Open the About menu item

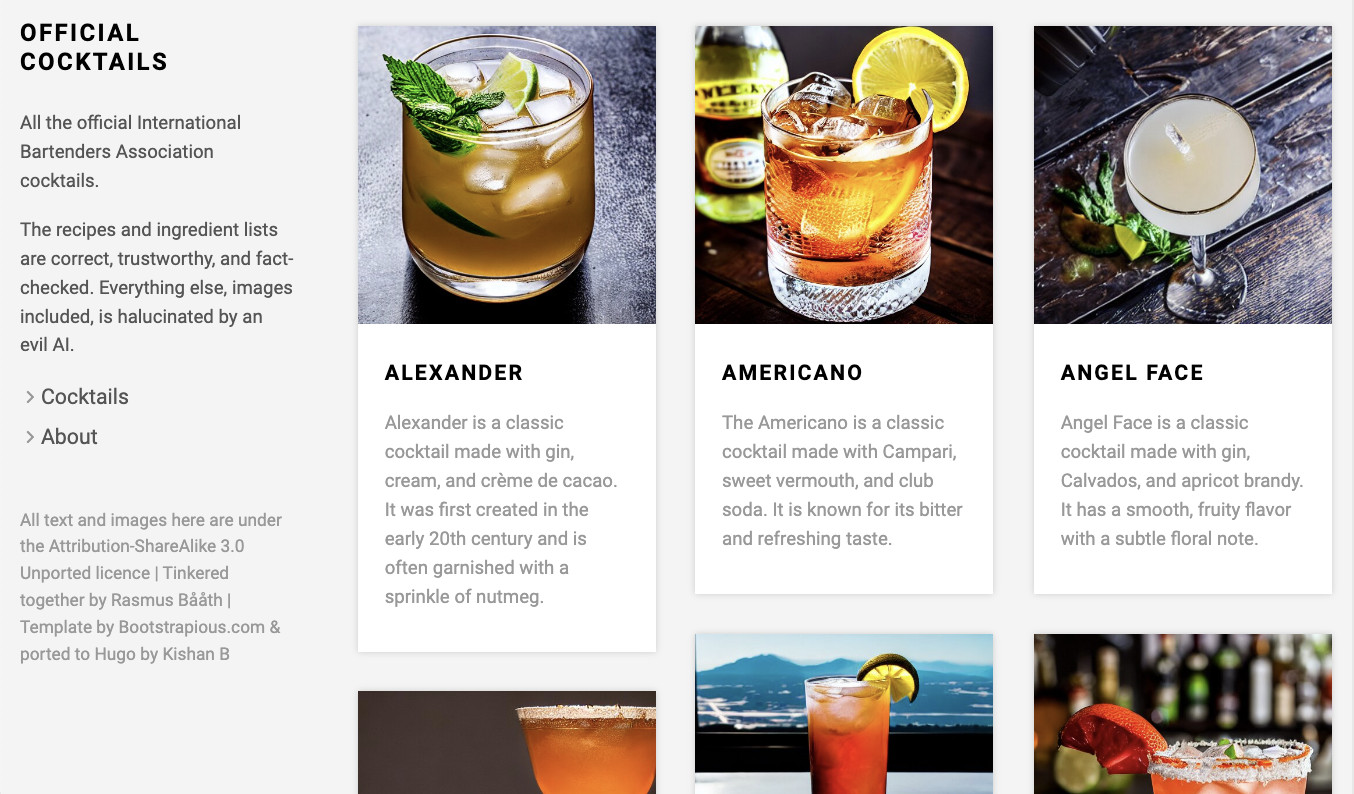(x=69, y=437)
